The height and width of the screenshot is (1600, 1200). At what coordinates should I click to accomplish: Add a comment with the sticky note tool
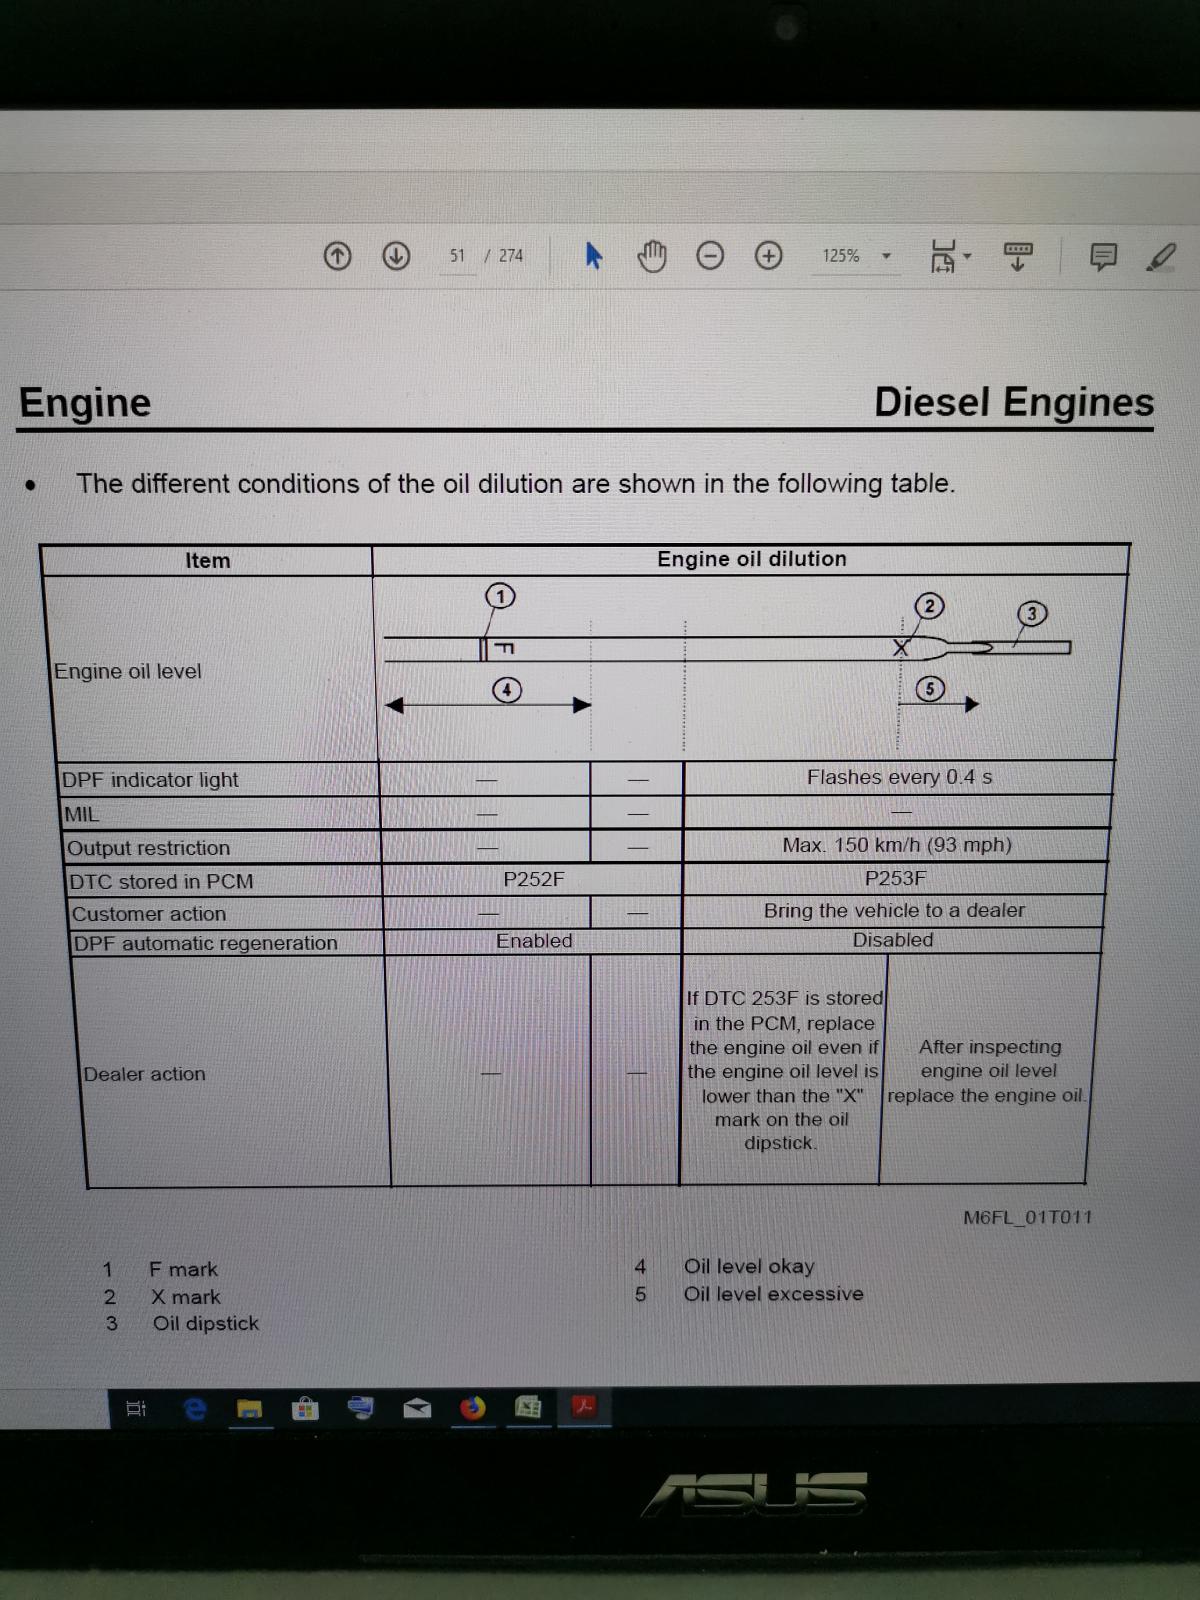coord(1103,258)
